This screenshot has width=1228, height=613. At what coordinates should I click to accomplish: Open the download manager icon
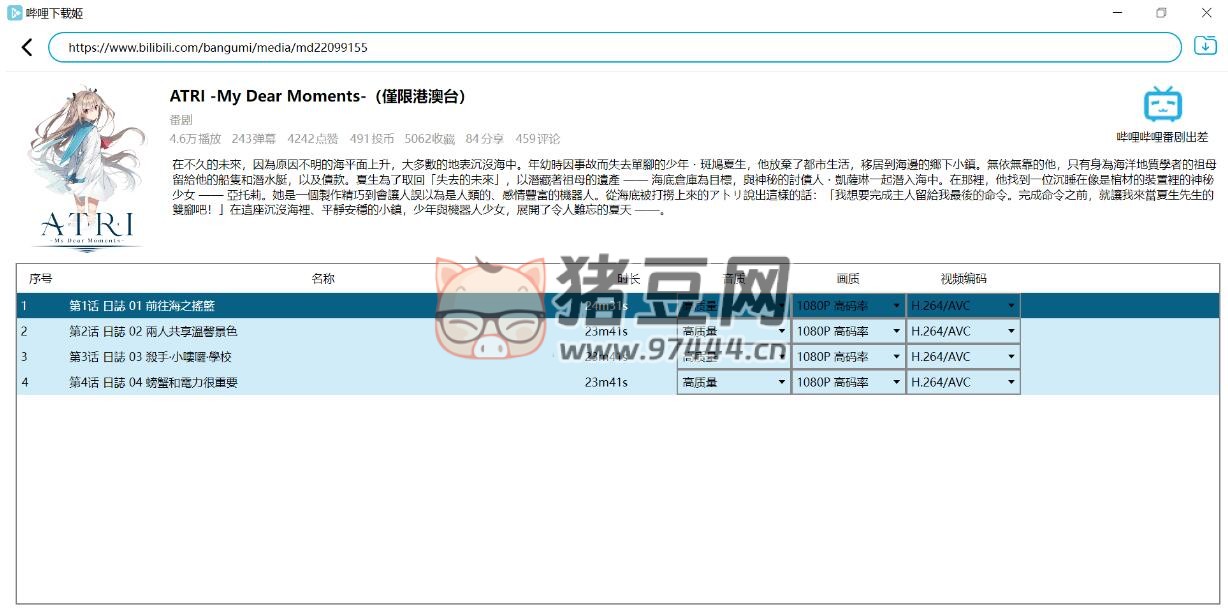coord(1205,46)
